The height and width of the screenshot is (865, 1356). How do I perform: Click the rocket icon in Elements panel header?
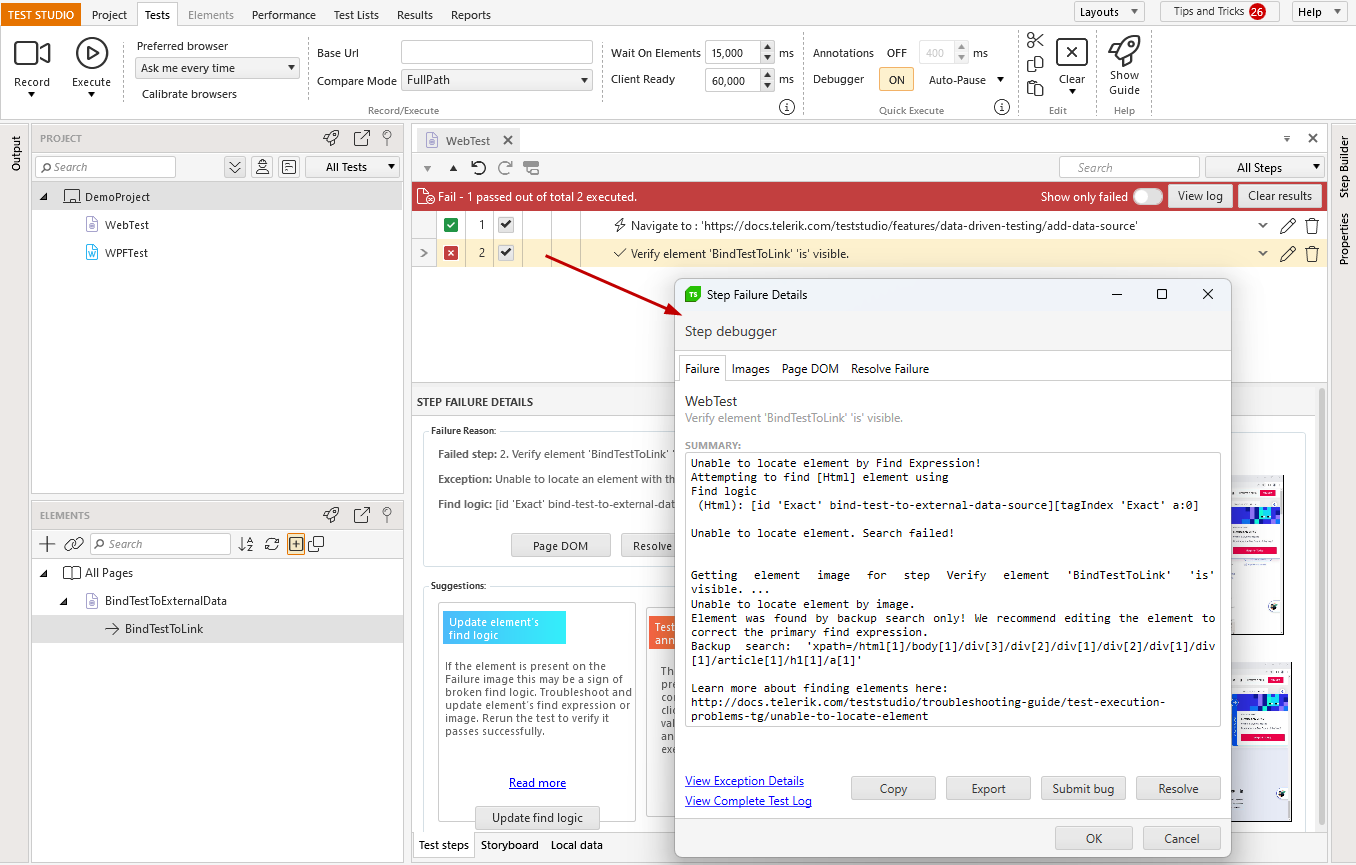coord(331,515)
